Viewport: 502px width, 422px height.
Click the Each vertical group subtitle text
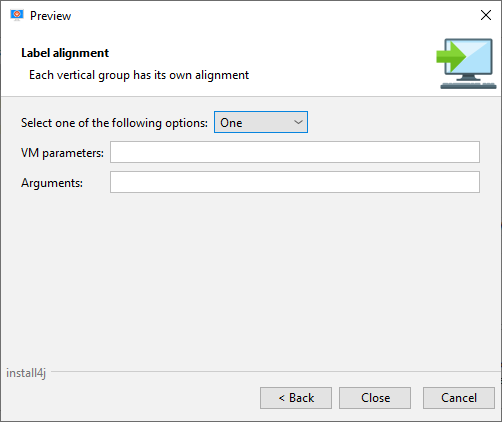pos(139,75)
